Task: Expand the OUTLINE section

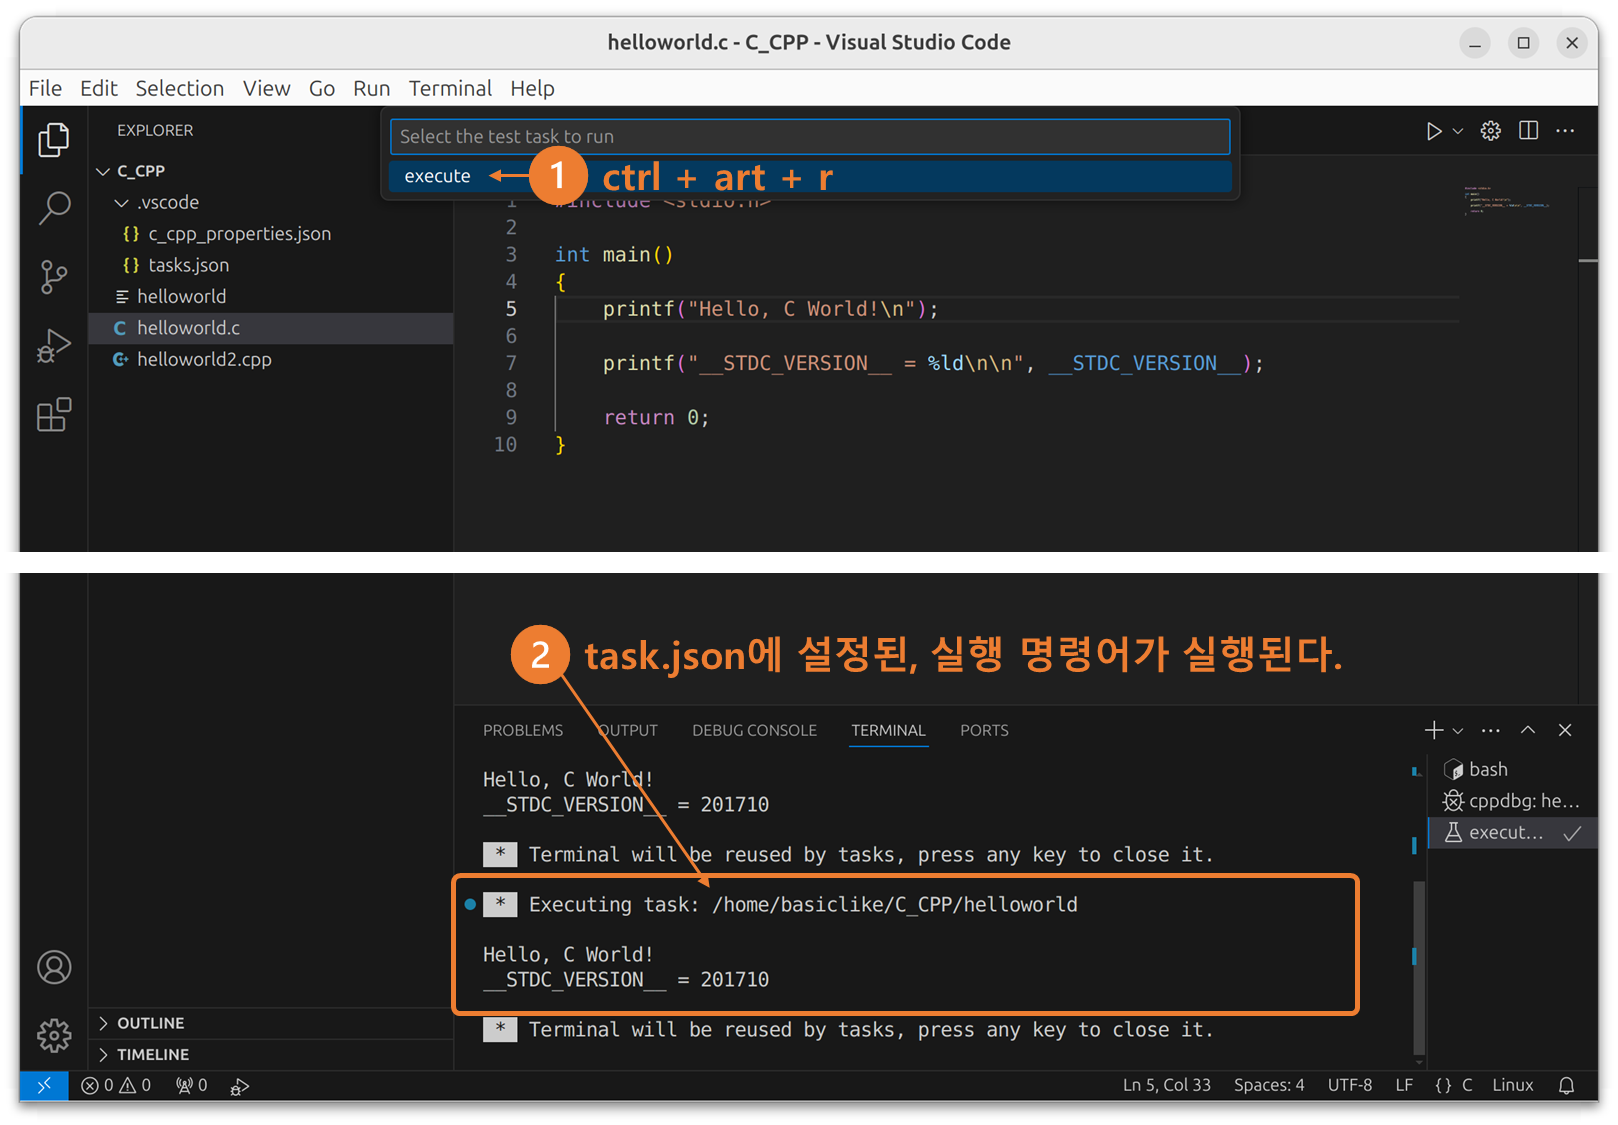Action: 271,1023
